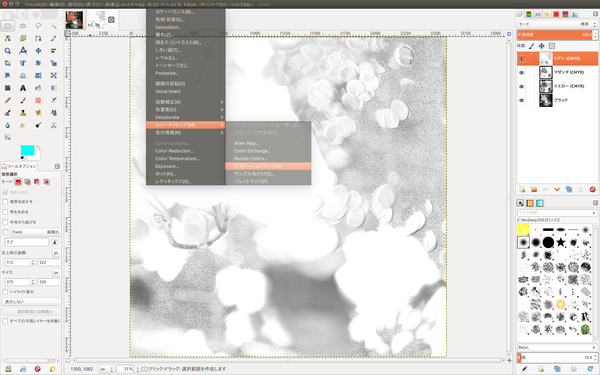
Task: Select the Zoom magnifier tool
Action: [x=8, y=51]
